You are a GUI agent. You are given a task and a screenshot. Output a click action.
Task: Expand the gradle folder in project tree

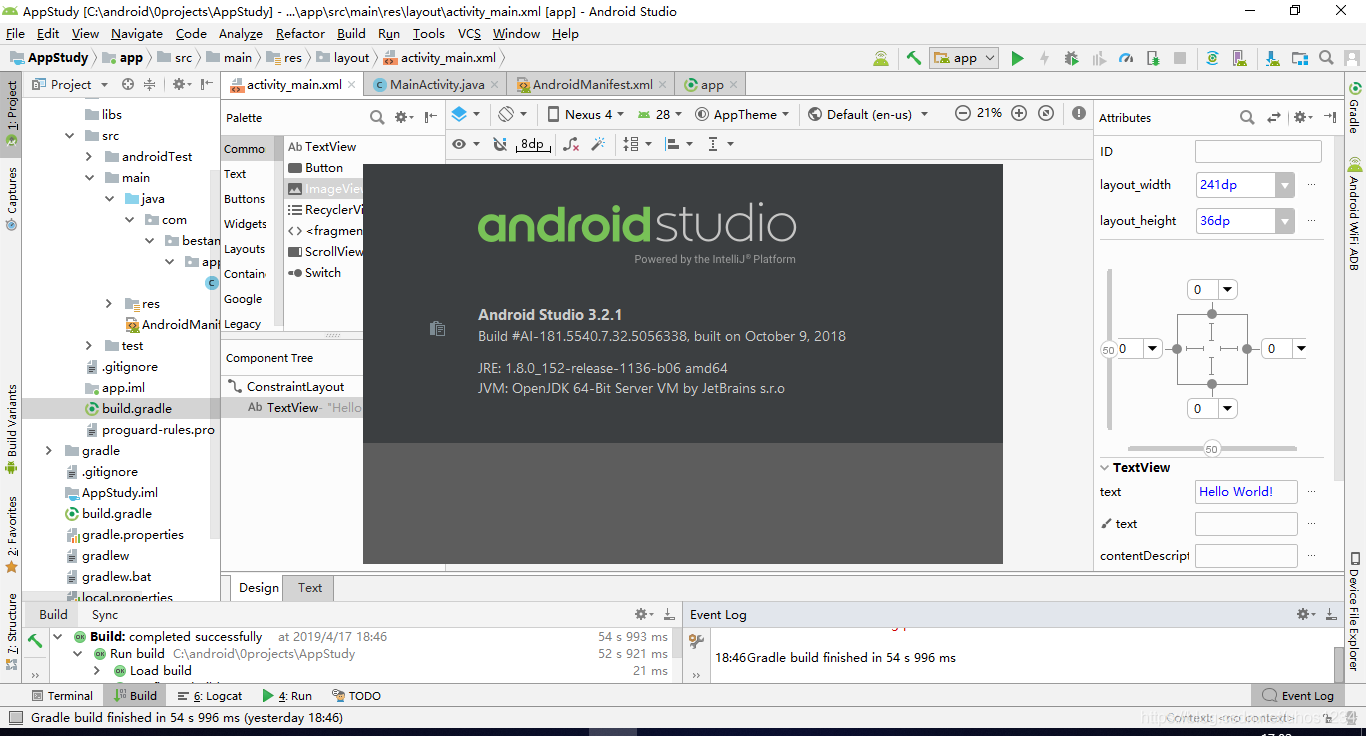pyautogui.click(x=48, y=451)
